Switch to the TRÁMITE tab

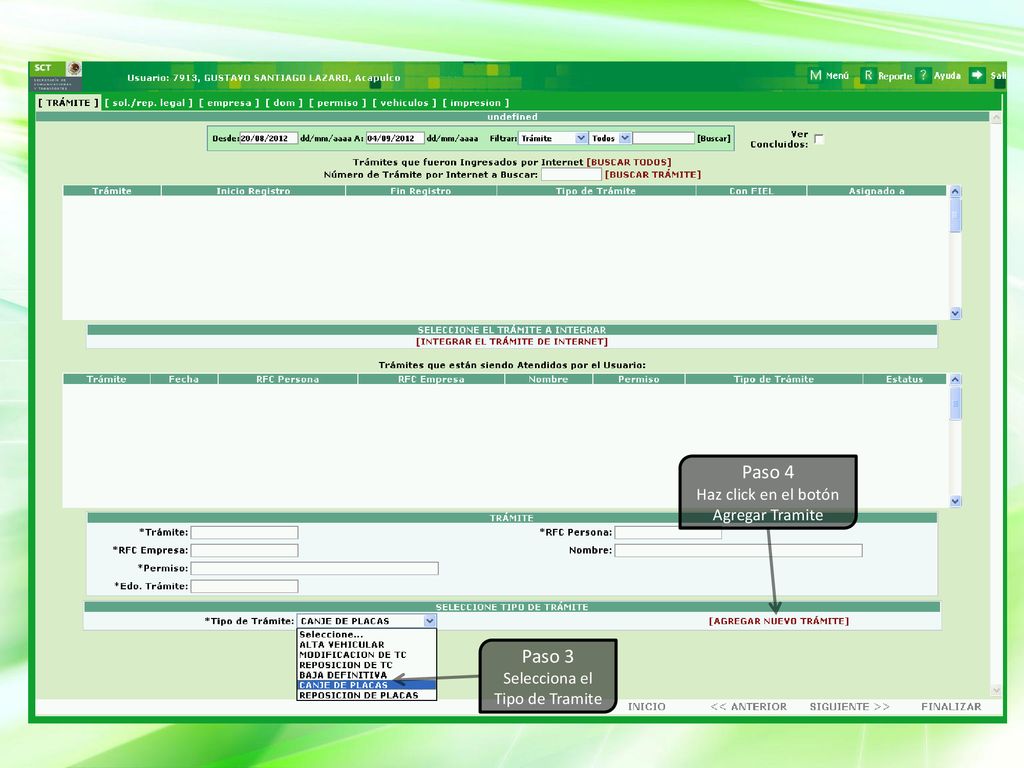[68, 103]
